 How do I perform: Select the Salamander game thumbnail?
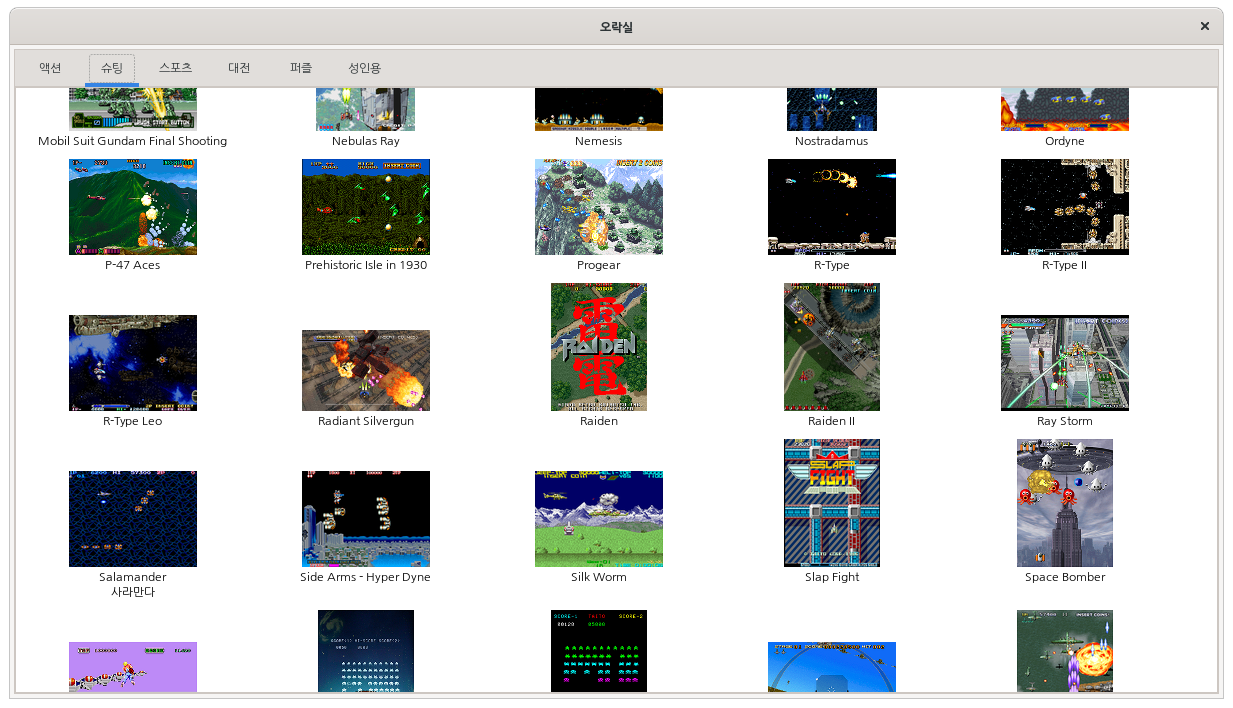click(x=133, y=519)
